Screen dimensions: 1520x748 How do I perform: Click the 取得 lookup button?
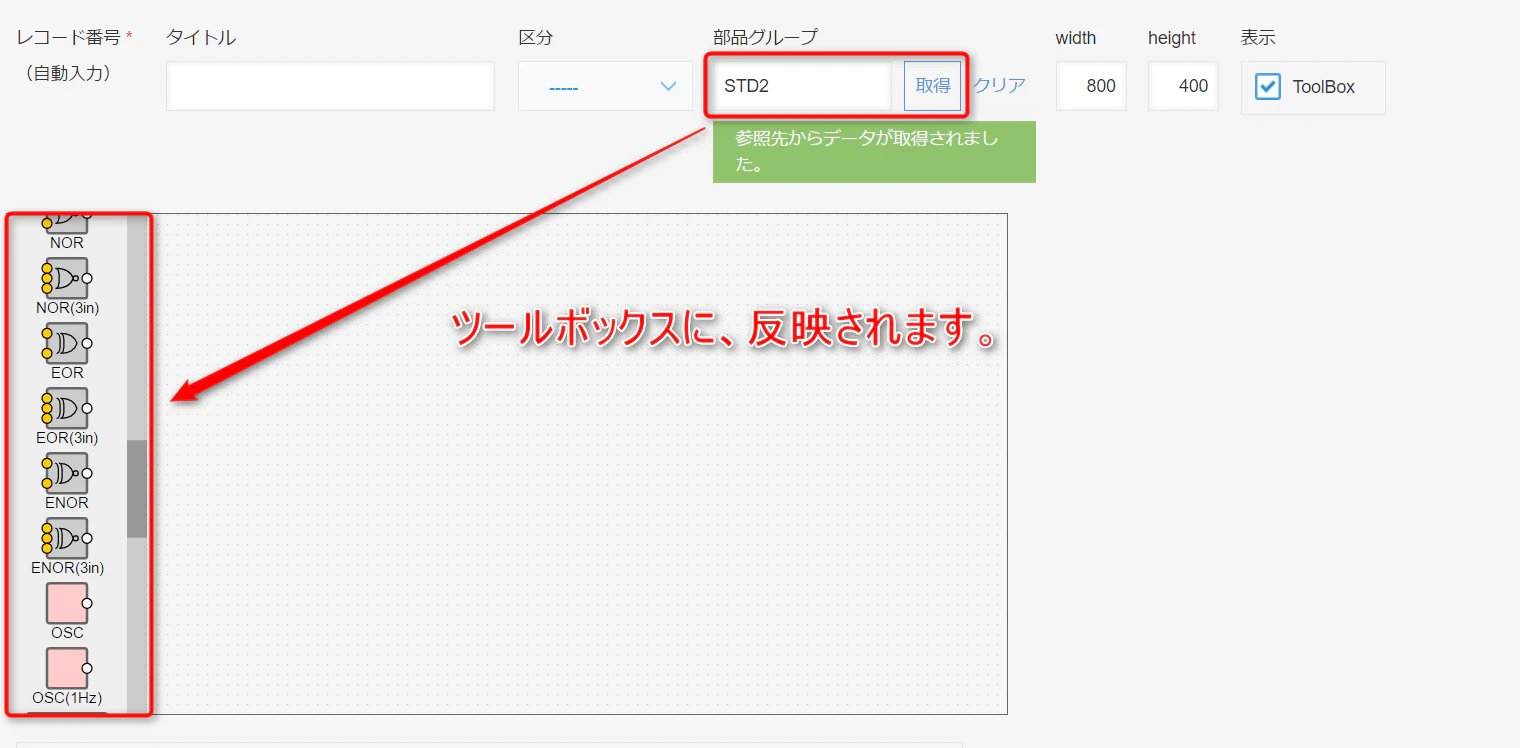tap(933, 86)
